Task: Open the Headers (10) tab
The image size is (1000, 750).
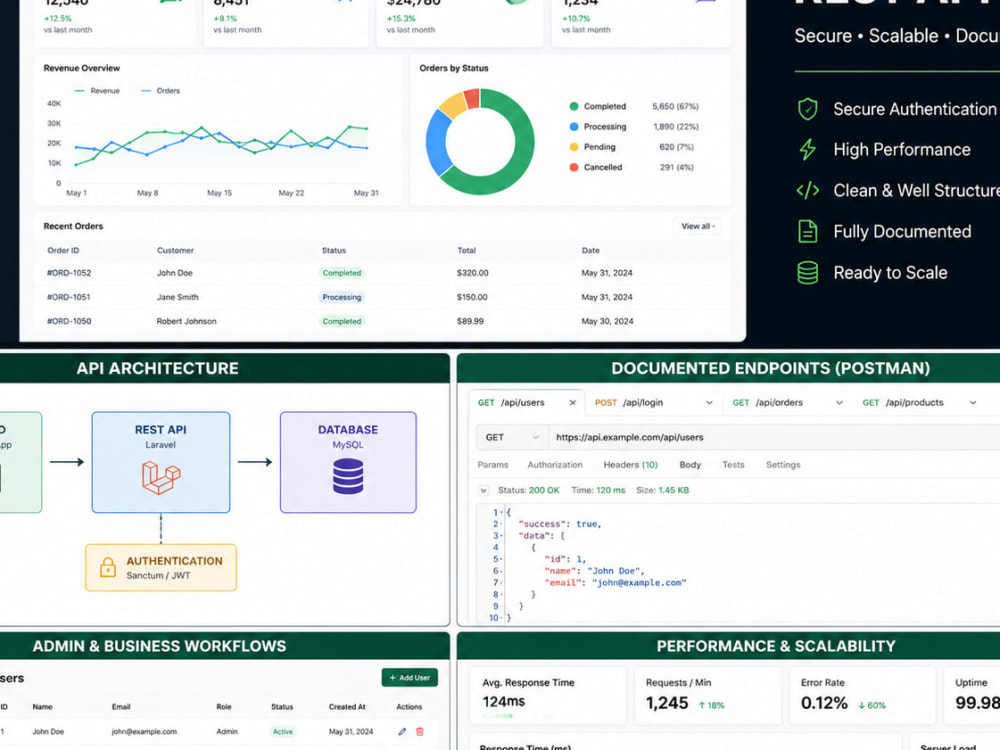Action: coord(631,465)
